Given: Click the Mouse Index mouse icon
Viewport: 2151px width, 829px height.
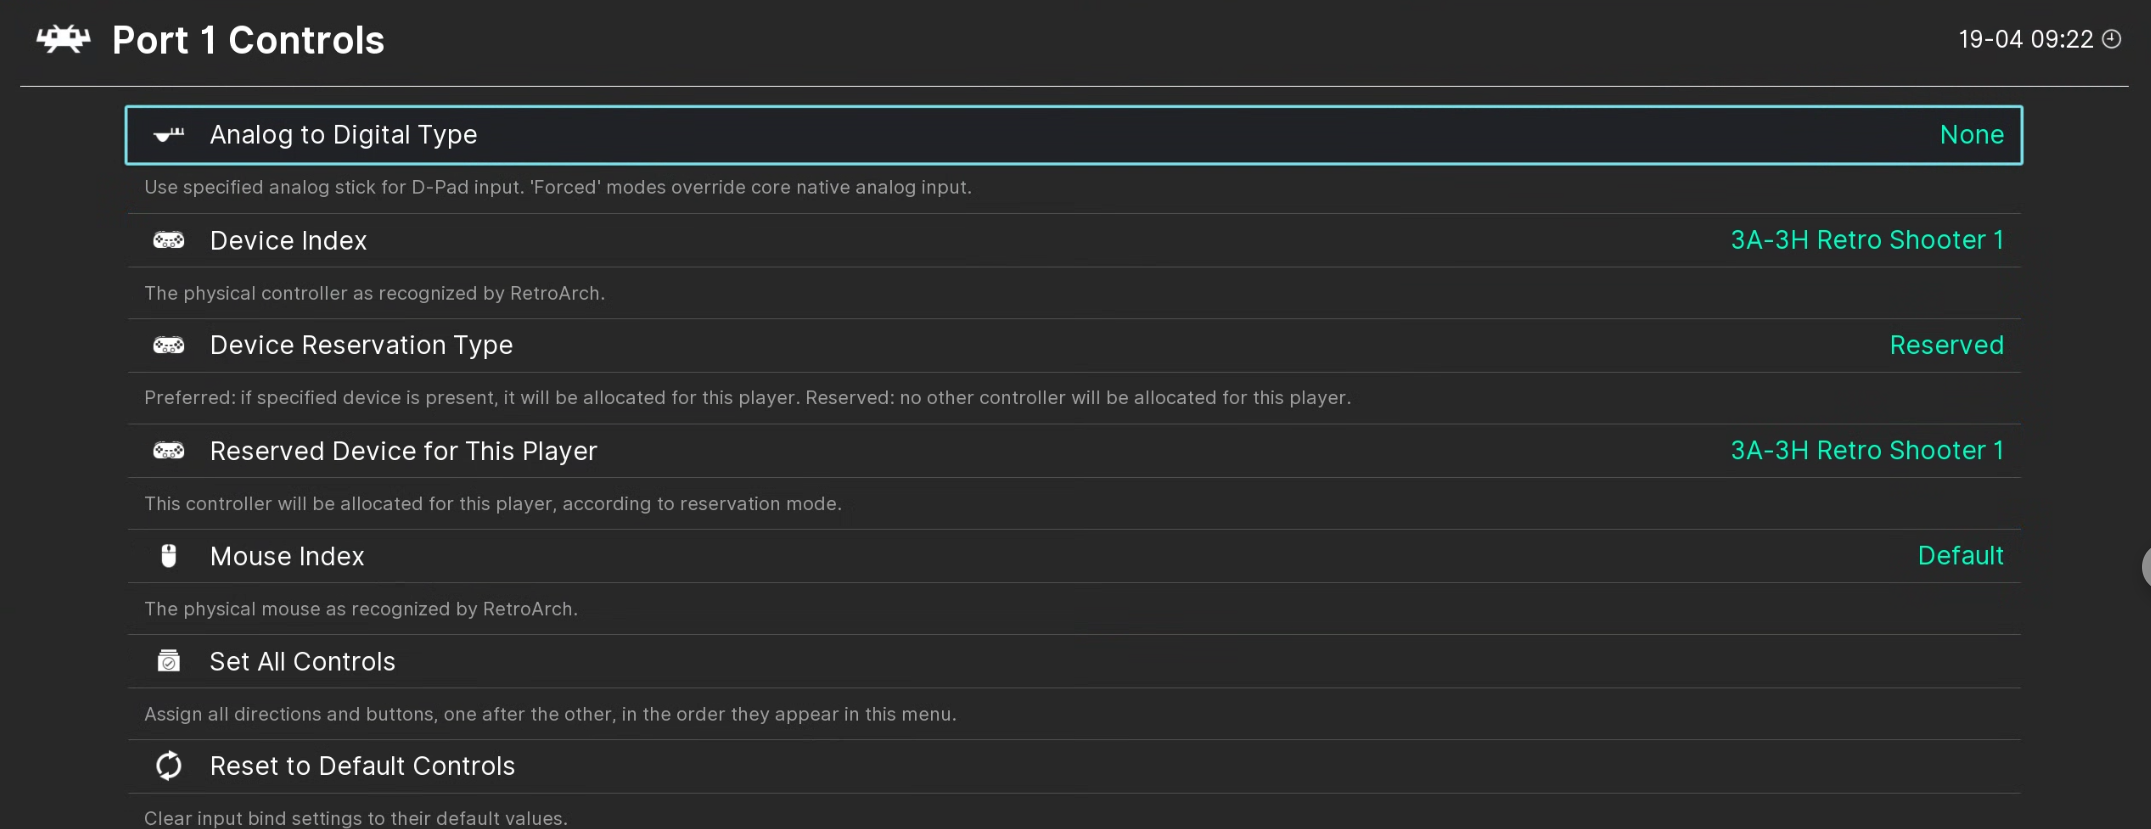Looking at the screenshot, I should tap(169, 556).
